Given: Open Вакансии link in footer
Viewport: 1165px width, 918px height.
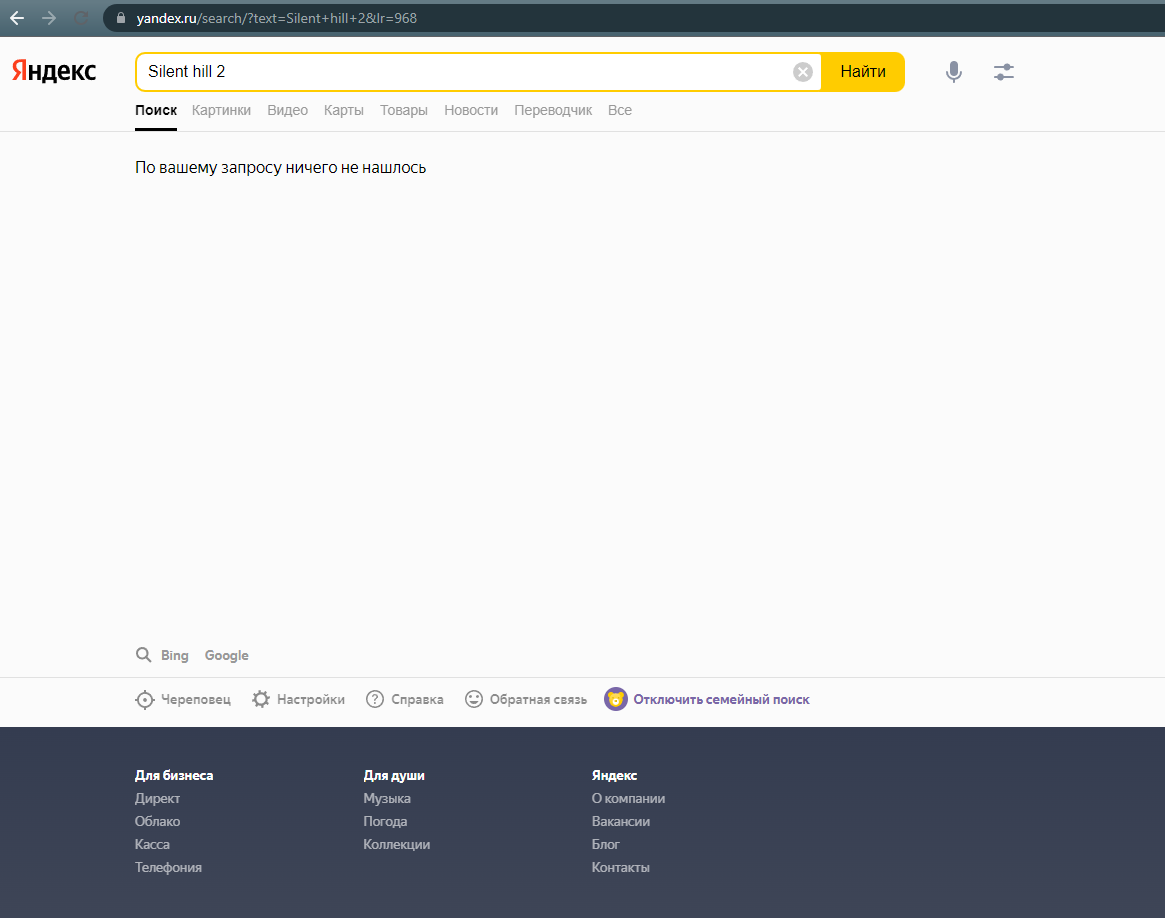Looking at the screenshot, I should [x=621, y=821].
